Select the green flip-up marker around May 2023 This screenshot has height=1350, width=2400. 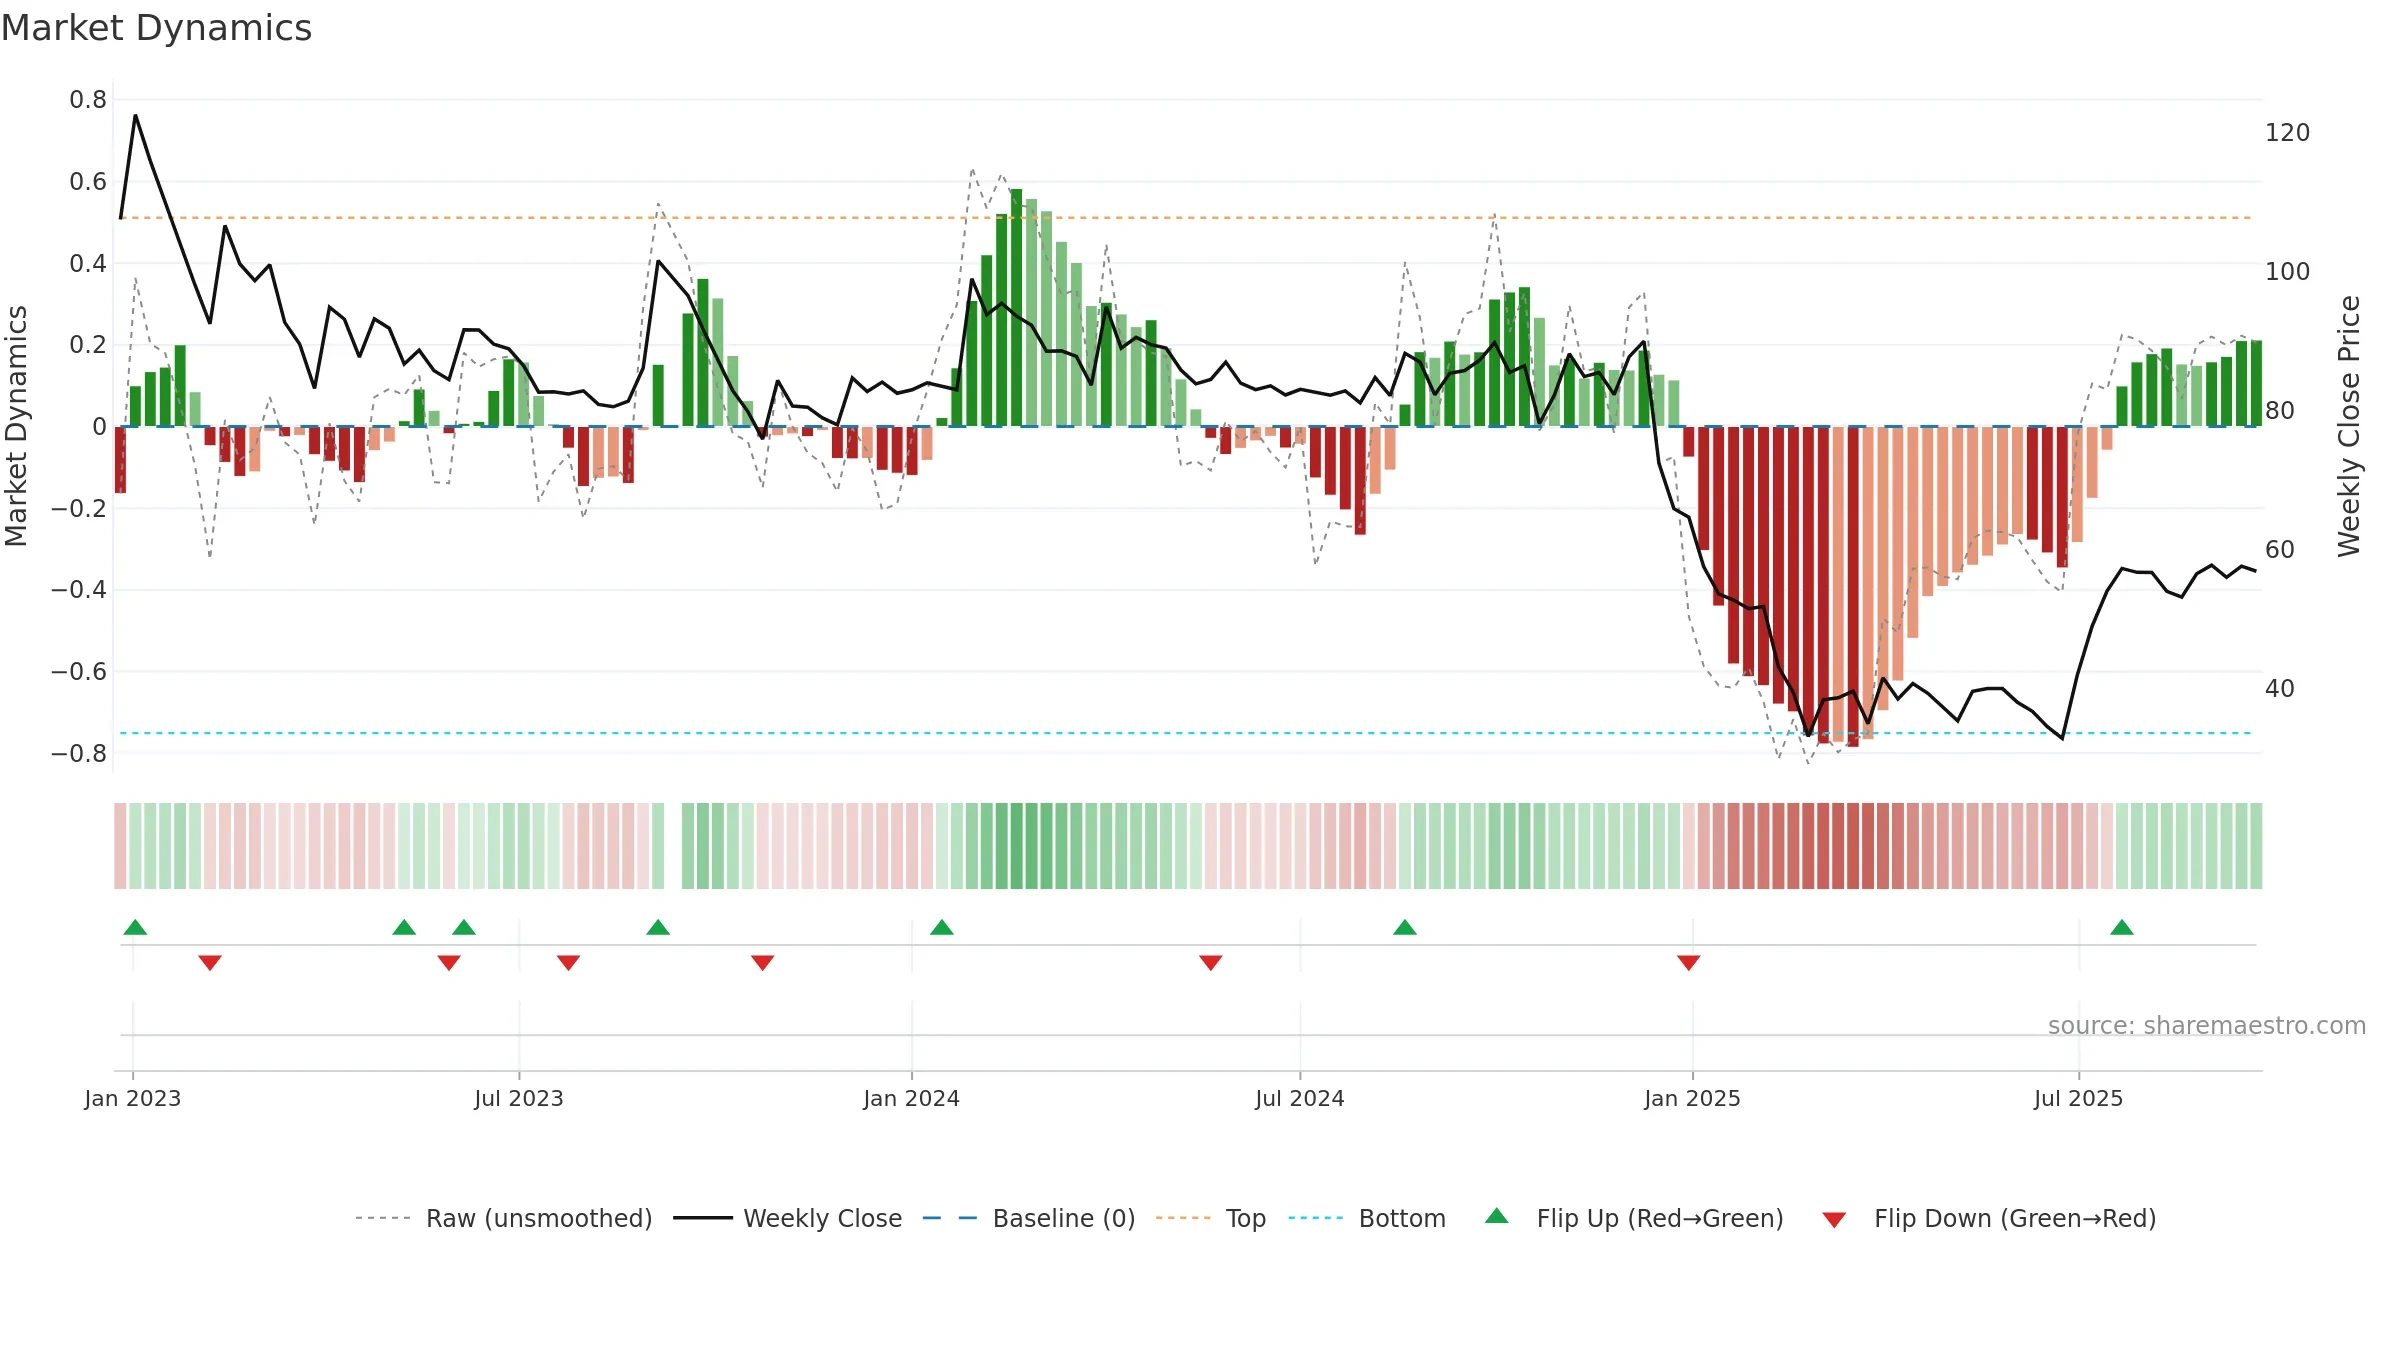[404, 927]
